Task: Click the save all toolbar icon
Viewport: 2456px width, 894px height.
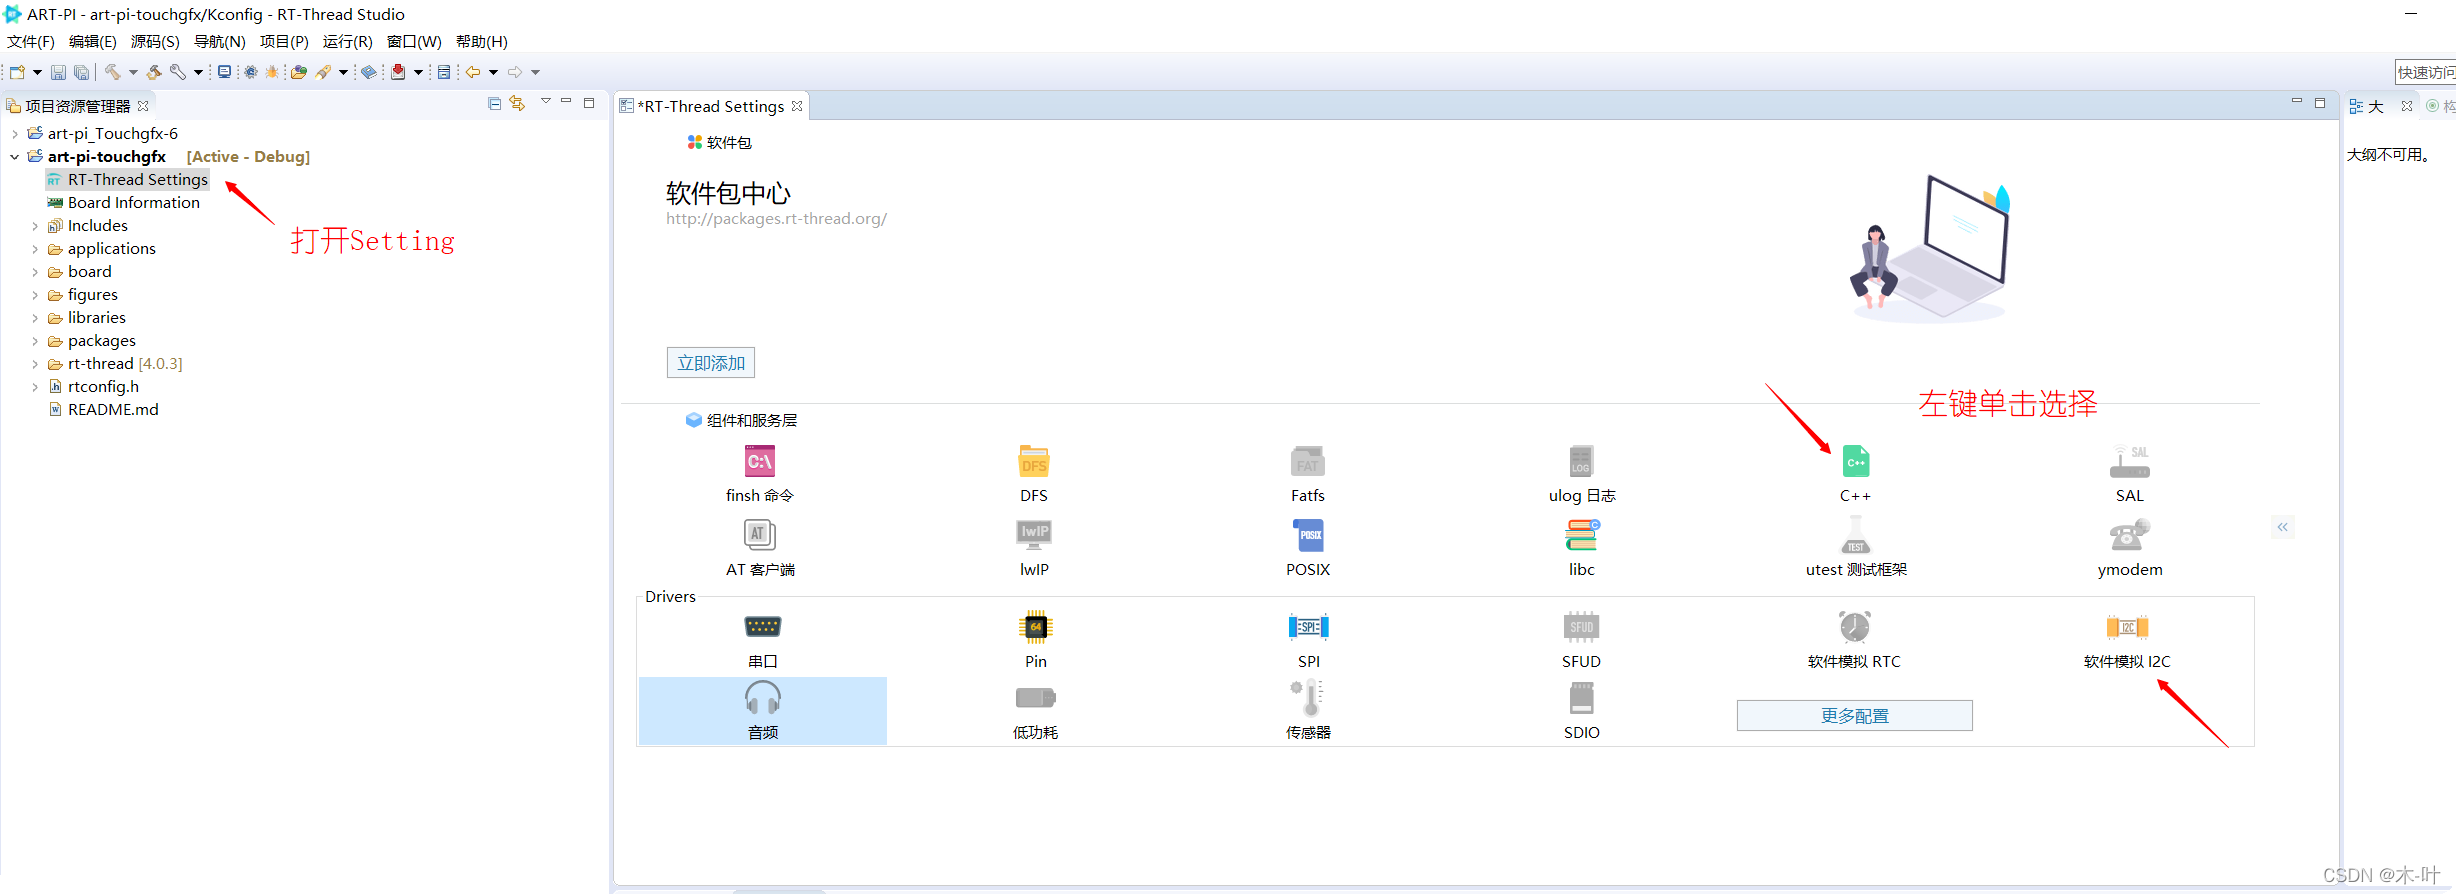Action: (82, 72)
